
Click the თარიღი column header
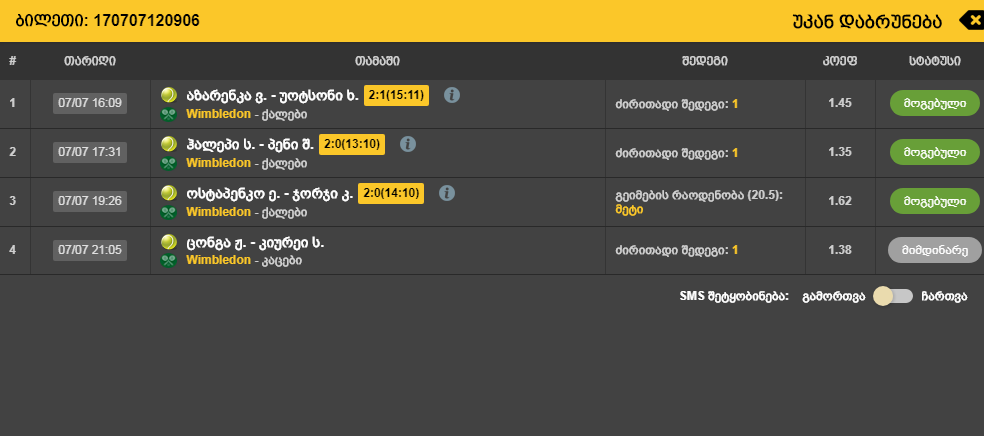click(90, 61)
